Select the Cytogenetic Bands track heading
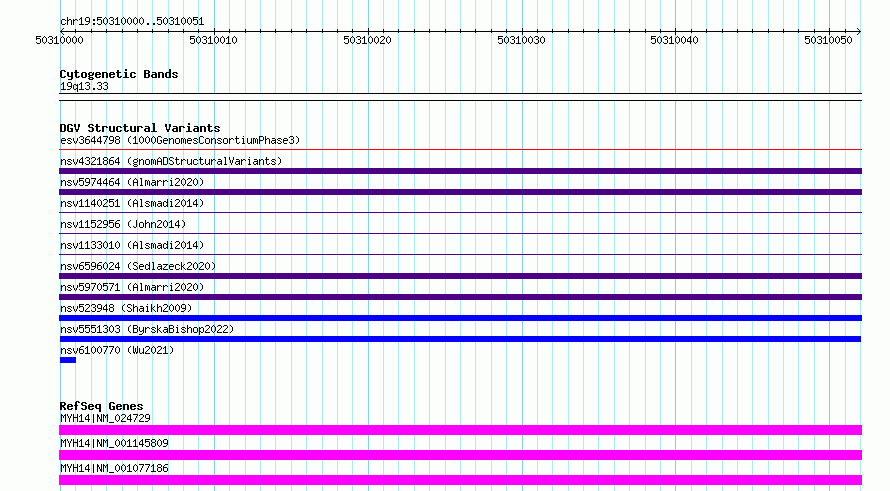This screenshot has width=890, height=491. 119,74
